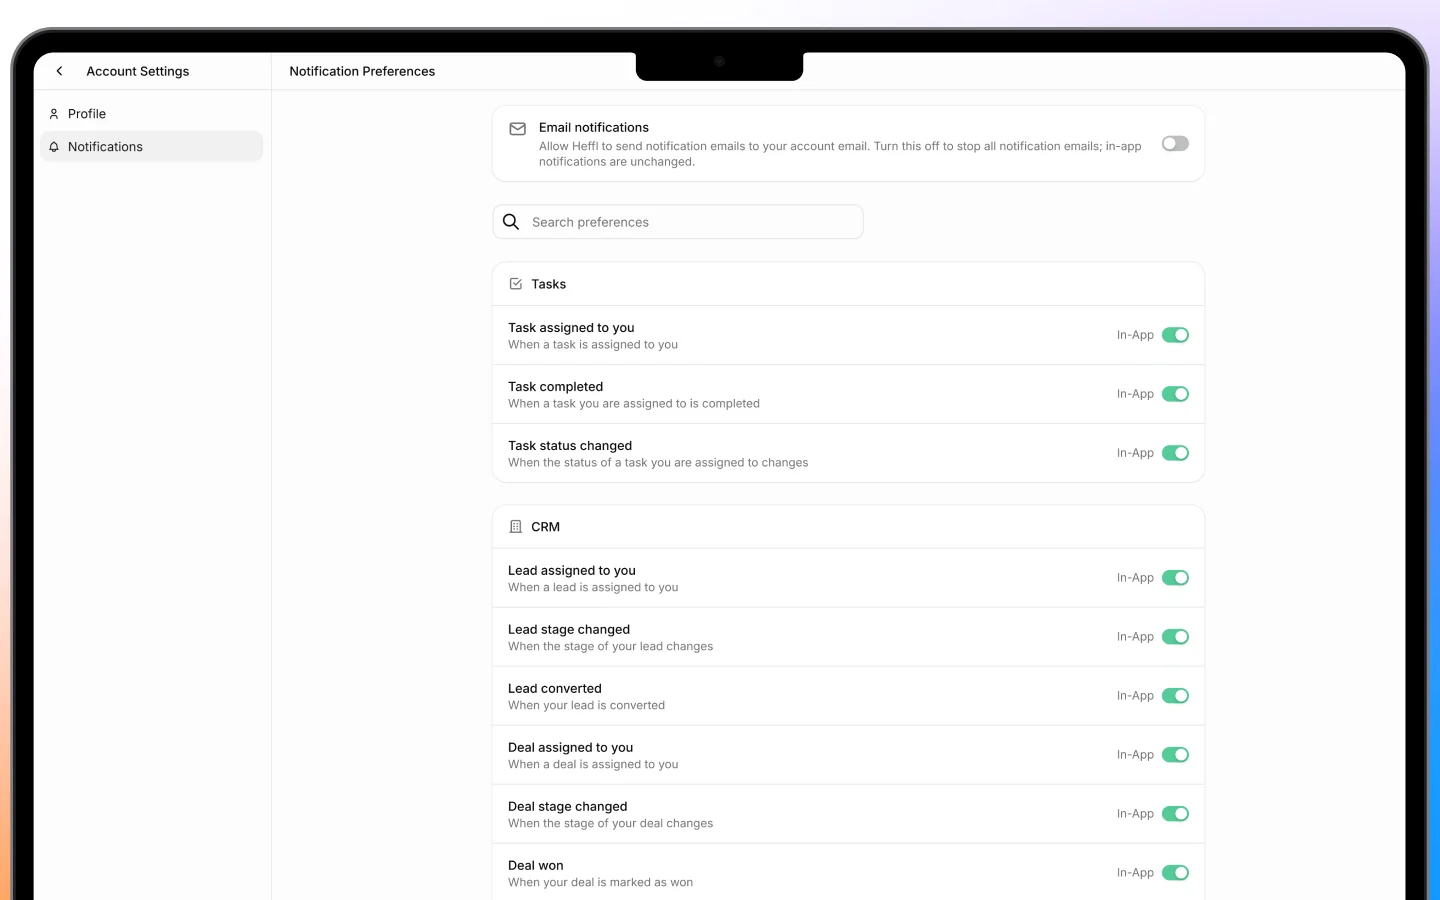The height and width of the screenshot is (900, 1440).
Task: Click the Notification Preferences heading
Action: tap(362, 71)
